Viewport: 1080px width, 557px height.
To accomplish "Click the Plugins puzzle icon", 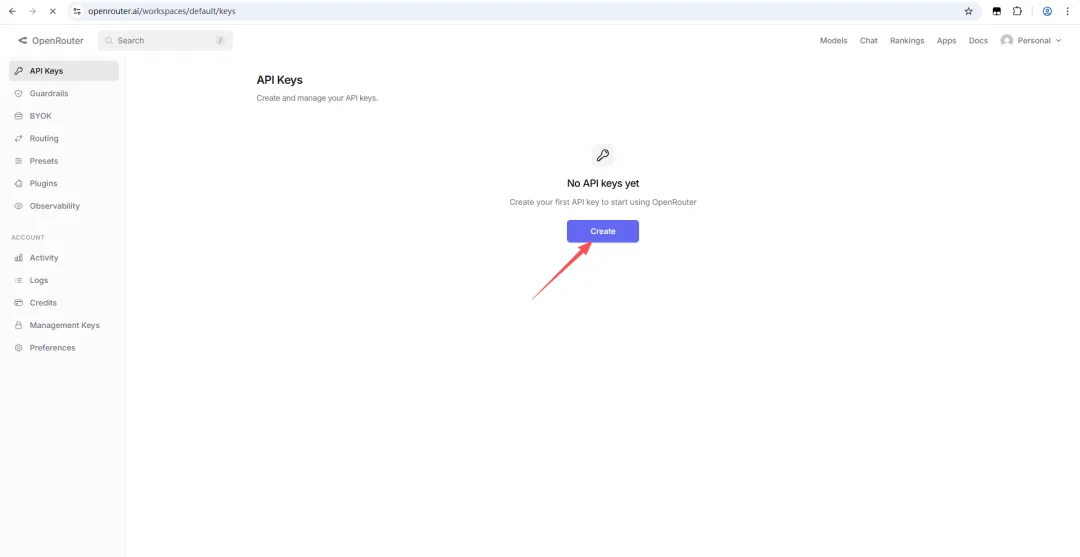I will click(19, 184).
